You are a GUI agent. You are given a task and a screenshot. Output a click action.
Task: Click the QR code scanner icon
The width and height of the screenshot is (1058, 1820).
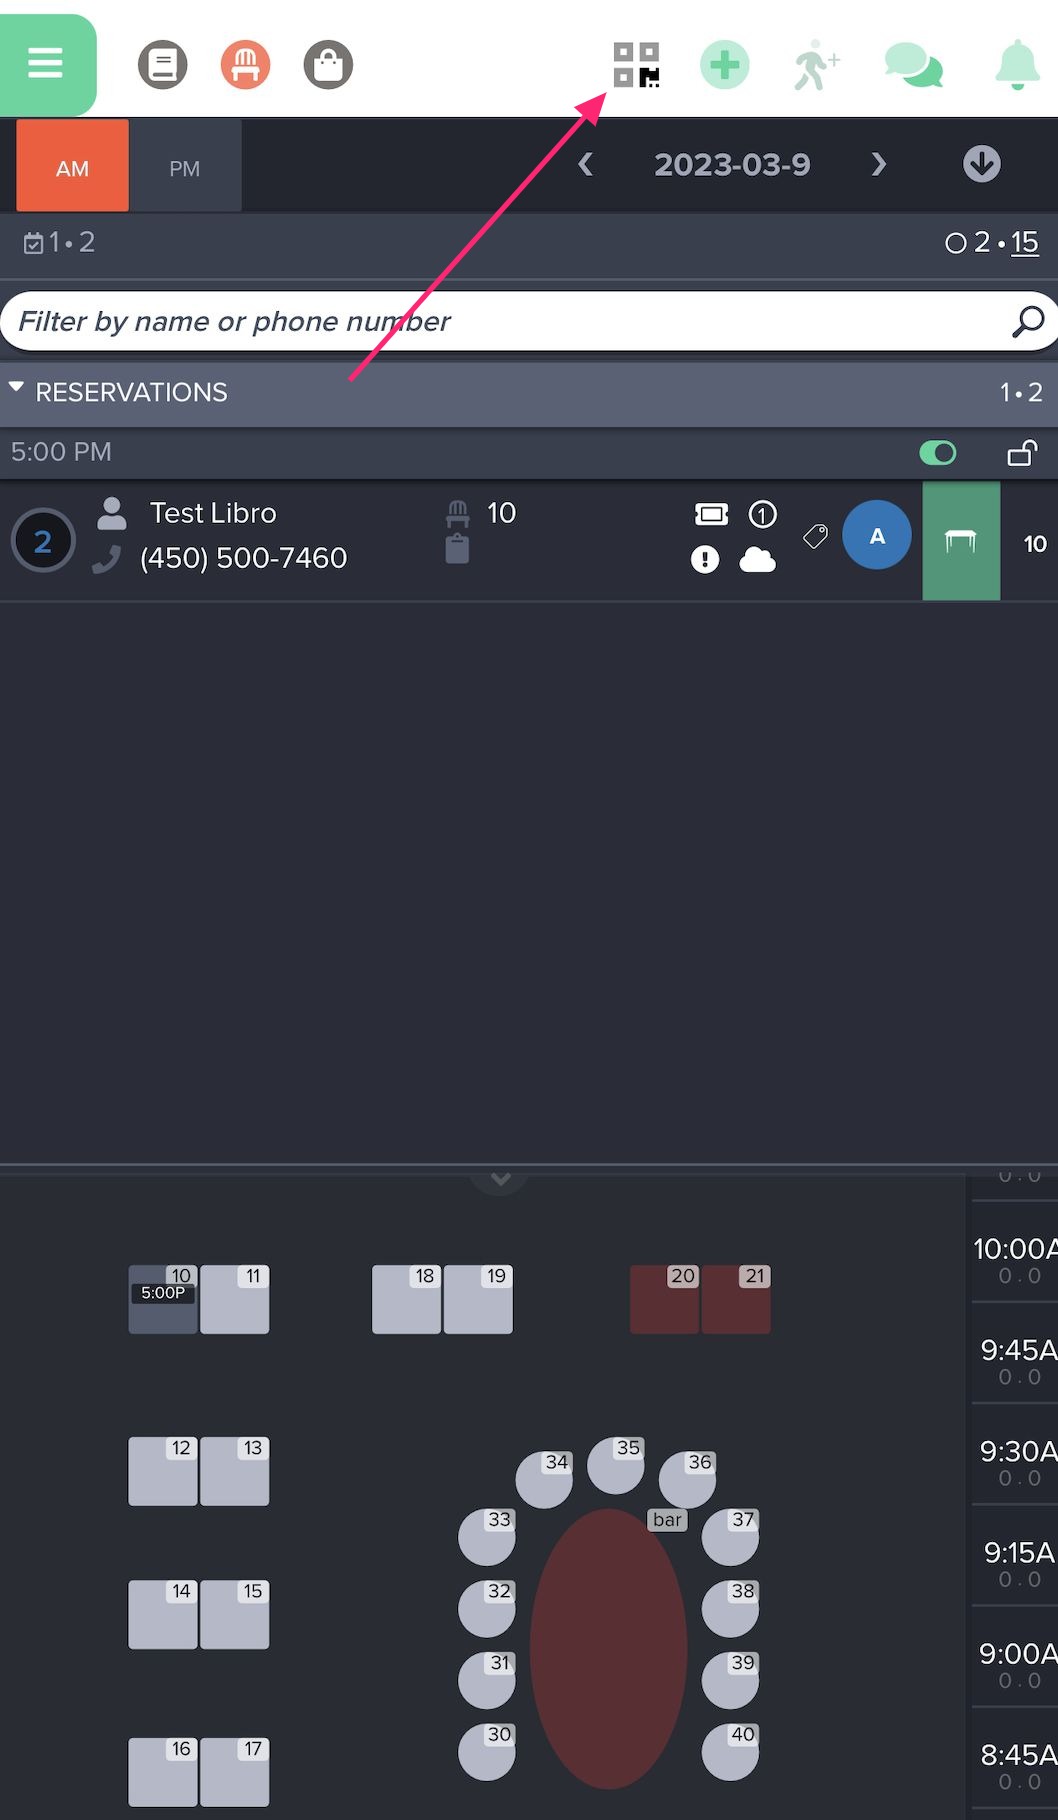[x=636, y=65]
